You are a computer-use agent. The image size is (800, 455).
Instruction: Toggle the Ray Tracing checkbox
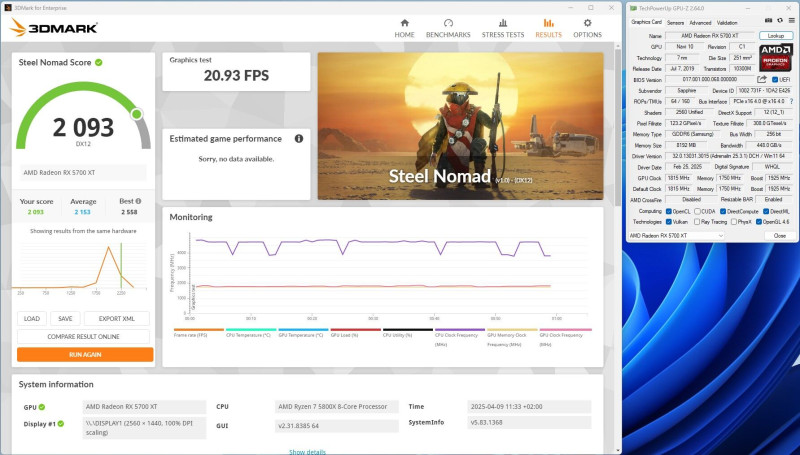point(697,222)
